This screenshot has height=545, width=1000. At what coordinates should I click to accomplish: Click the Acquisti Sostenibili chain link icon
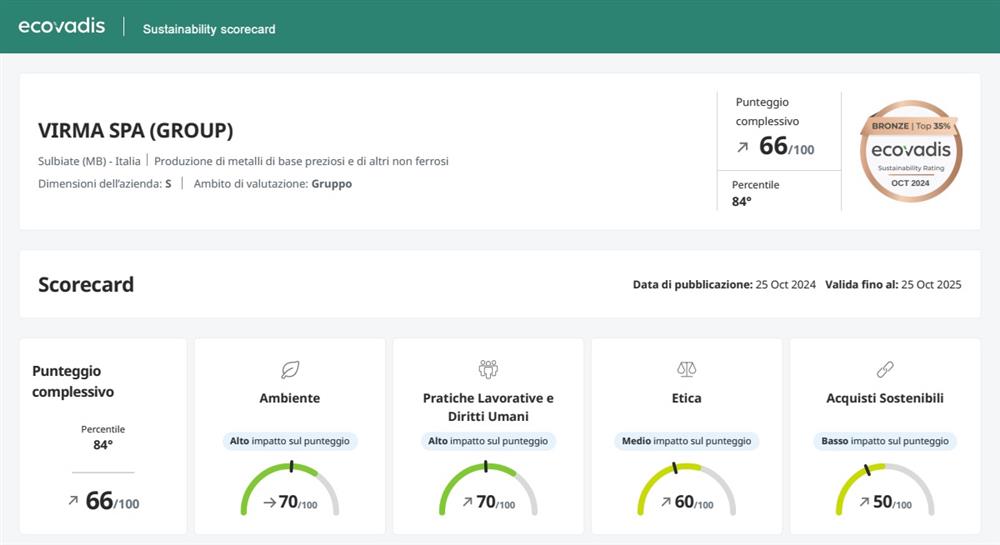[885, 369]
